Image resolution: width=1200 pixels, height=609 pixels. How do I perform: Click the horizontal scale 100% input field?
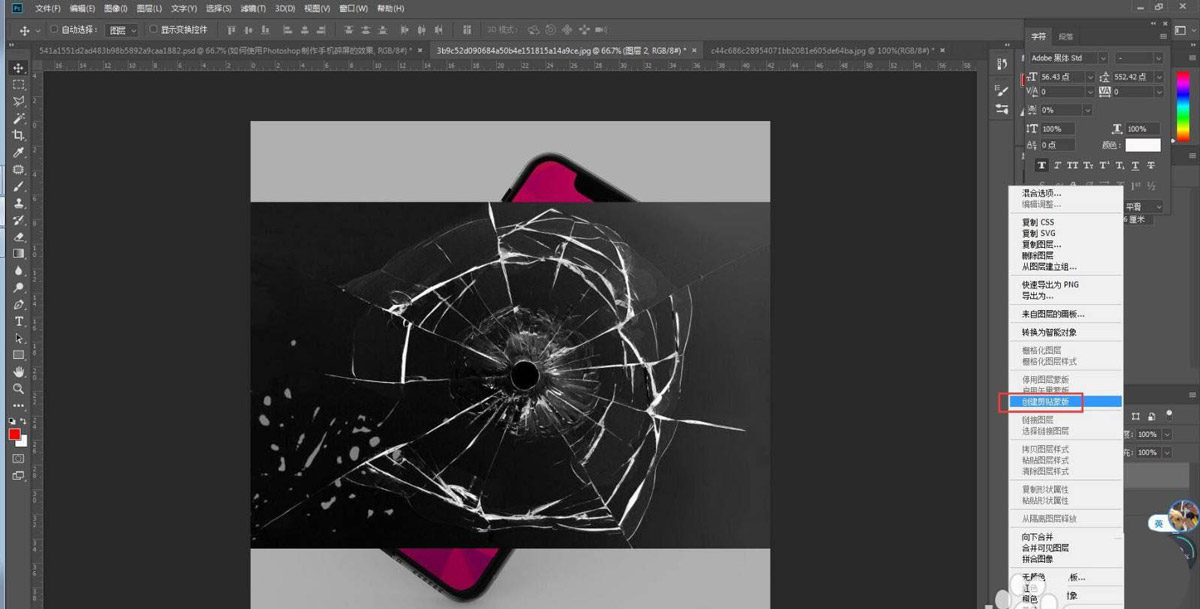click(x=1142, y=129)
